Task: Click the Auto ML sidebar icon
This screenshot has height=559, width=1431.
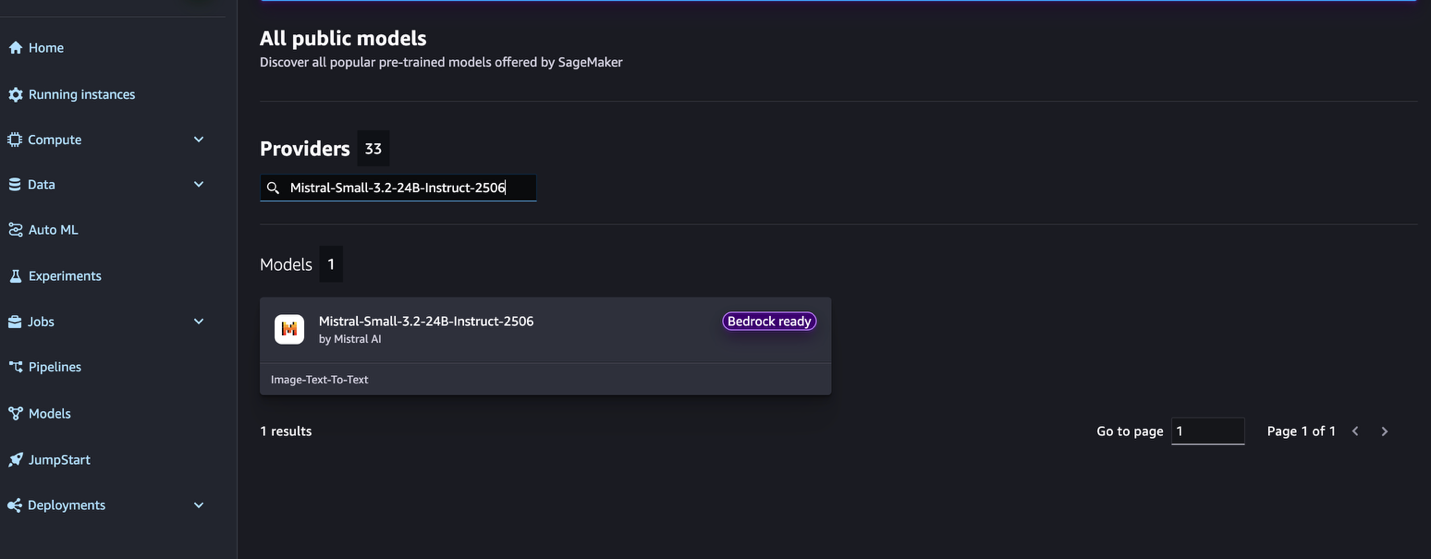Action: pos(15,230)
